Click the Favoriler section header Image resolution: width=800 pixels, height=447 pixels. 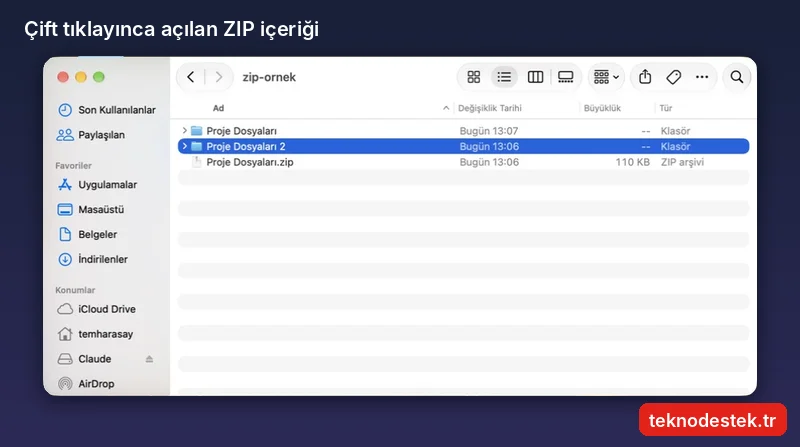point(73,166)
